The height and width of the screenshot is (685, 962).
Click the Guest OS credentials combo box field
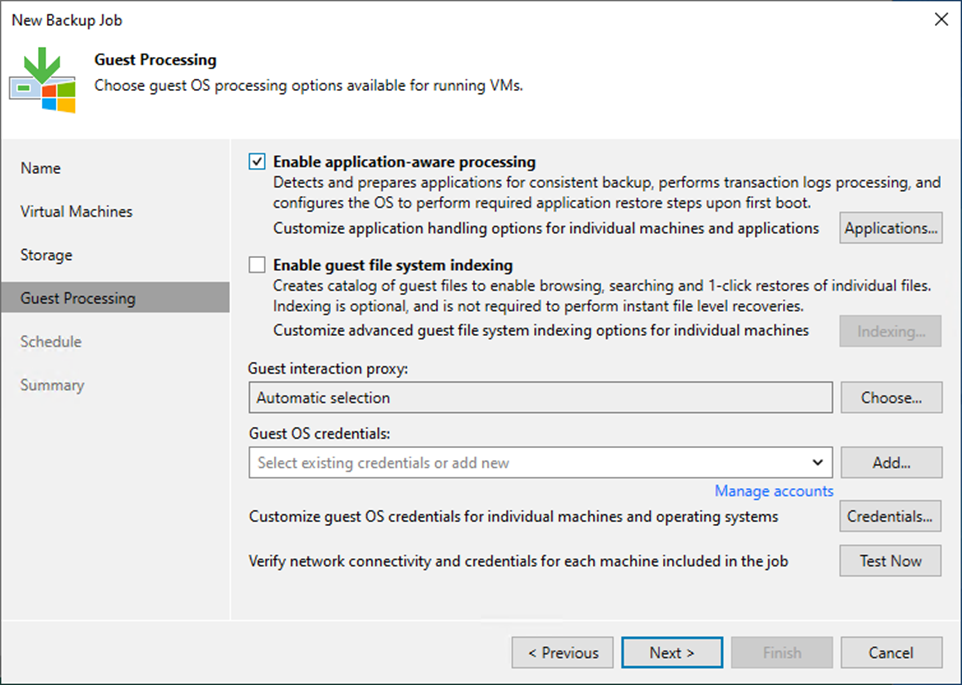tap(530, 462)
